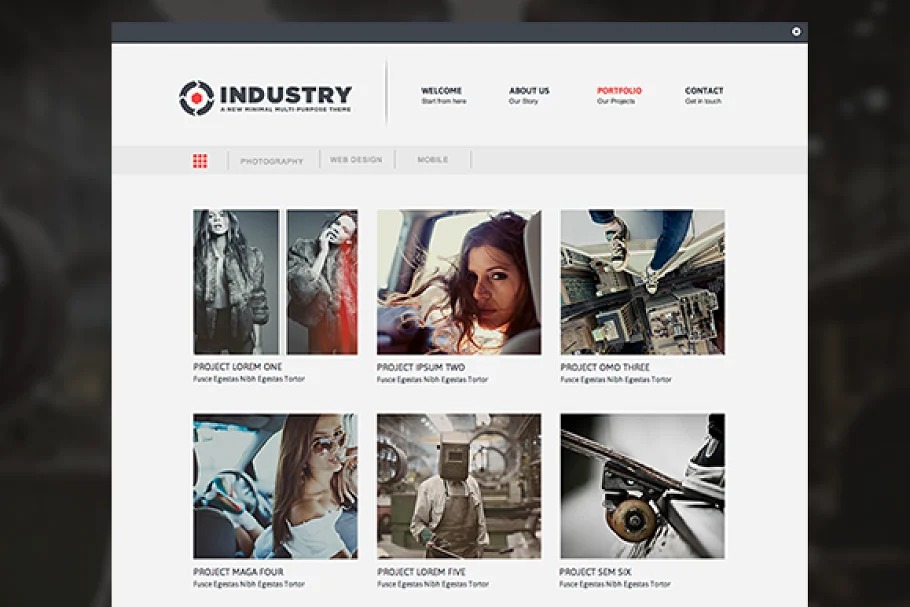Click the Project Ipsum Two title link
This screenshot has height=607, width=910.
[421, 367]
